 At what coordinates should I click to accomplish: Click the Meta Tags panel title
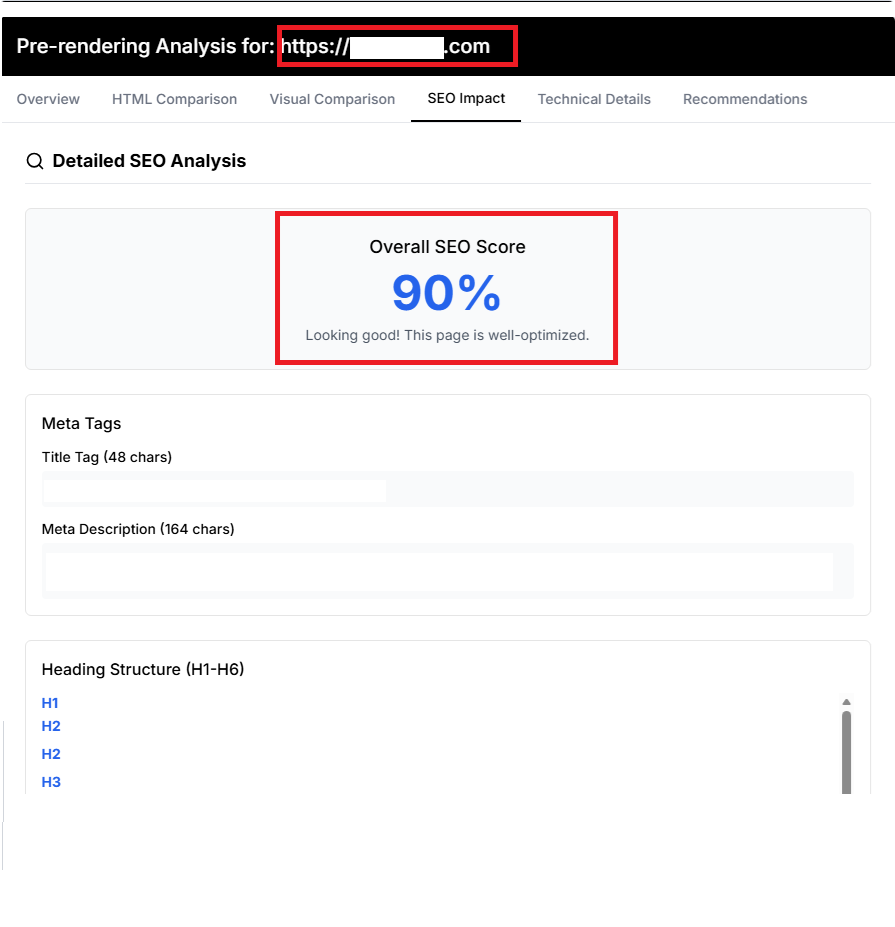(81, 423)
